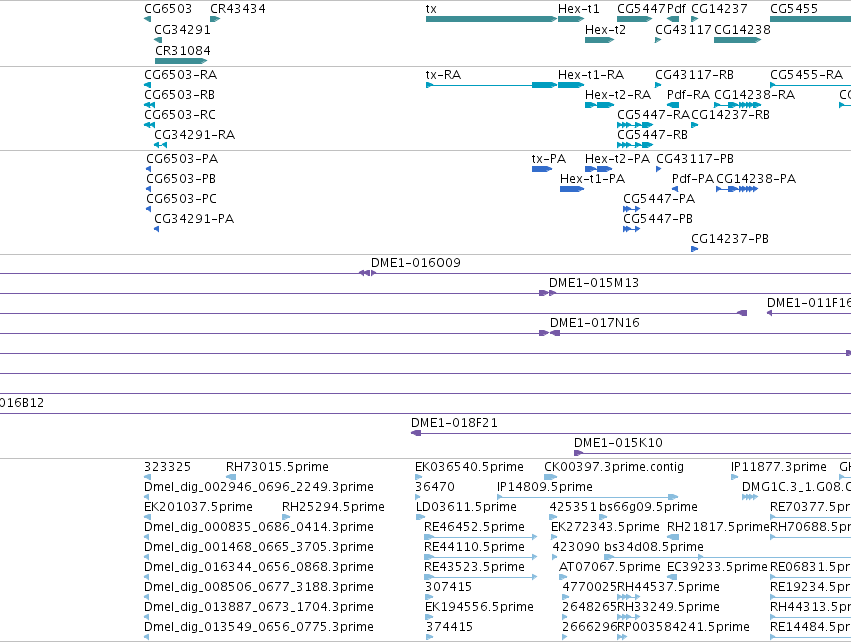
Task: Click the bs66g09.5prime EST label
Action: coord(649,507)
